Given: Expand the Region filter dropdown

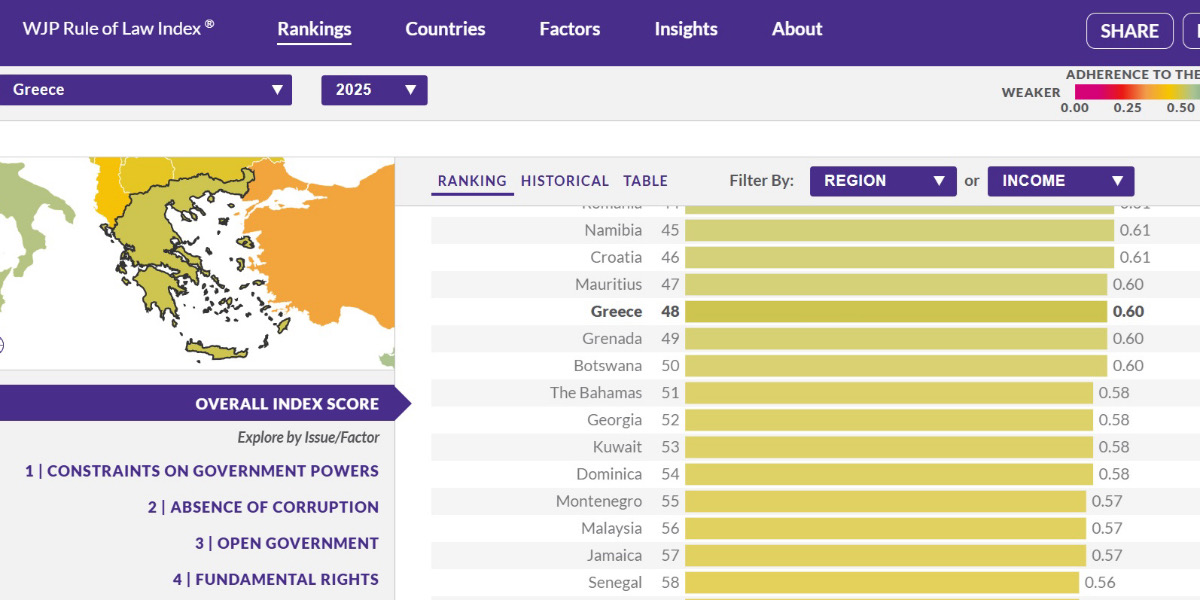Looking at the screenshot, I should point(883,181).
